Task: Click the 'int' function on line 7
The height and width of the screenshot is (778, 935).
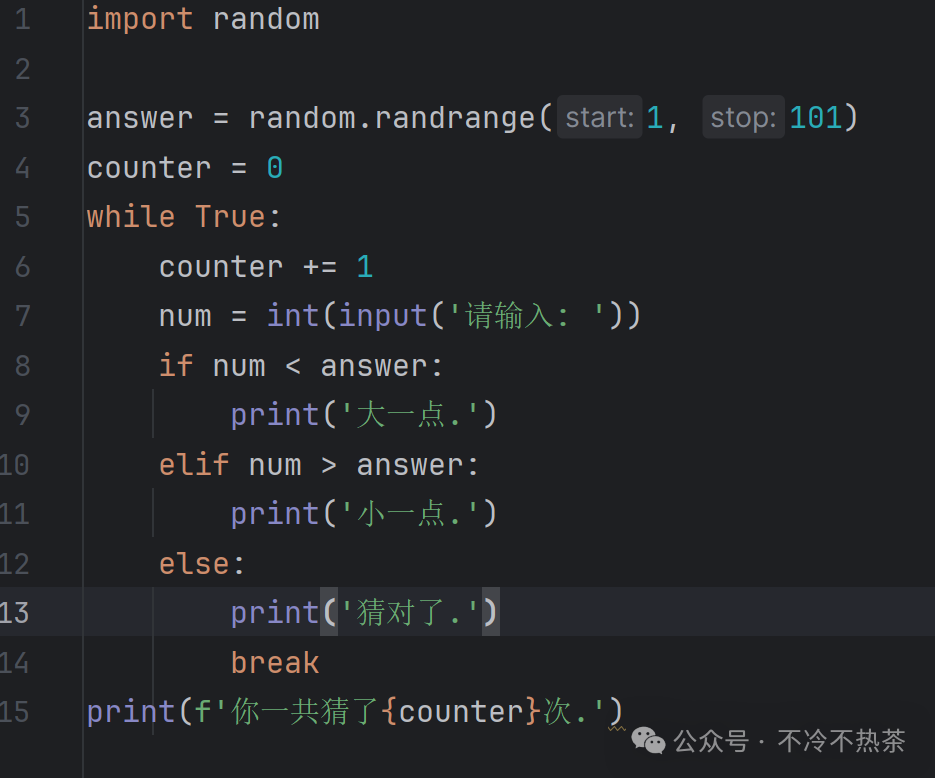Action: click(293, 315)
